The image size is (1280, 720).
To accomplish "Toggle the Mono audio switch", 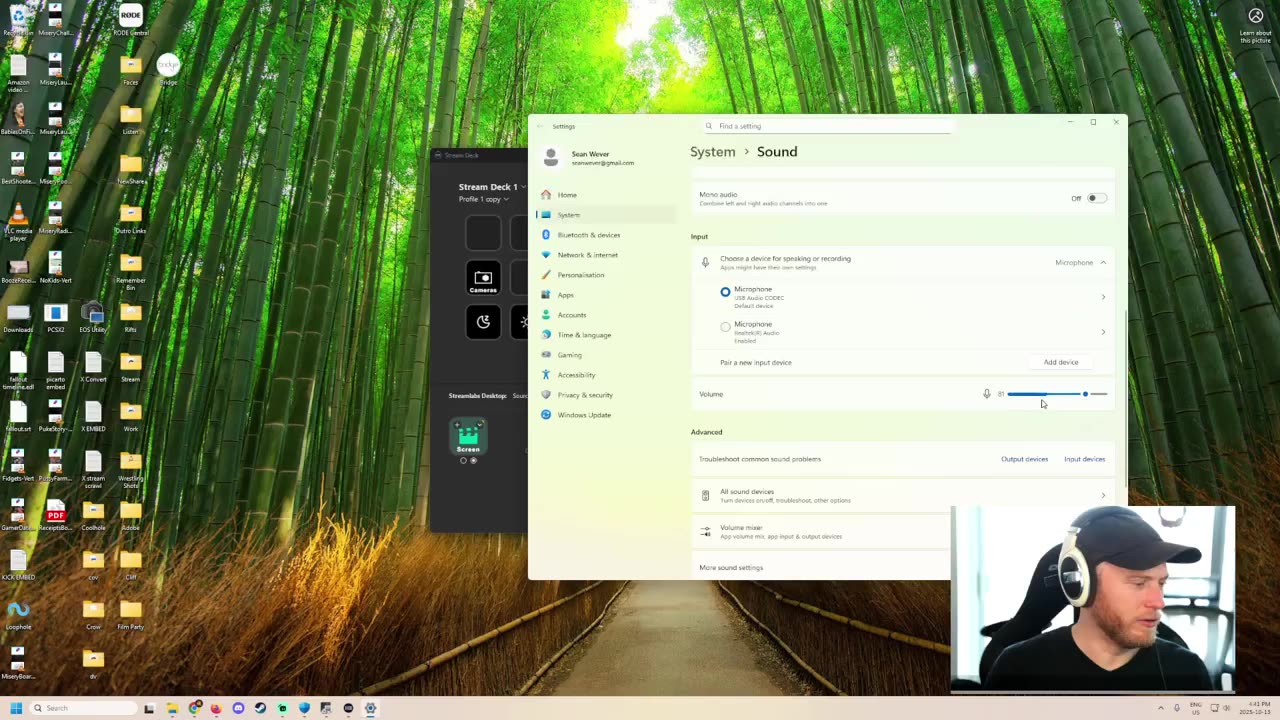I will coord(1096,198).
